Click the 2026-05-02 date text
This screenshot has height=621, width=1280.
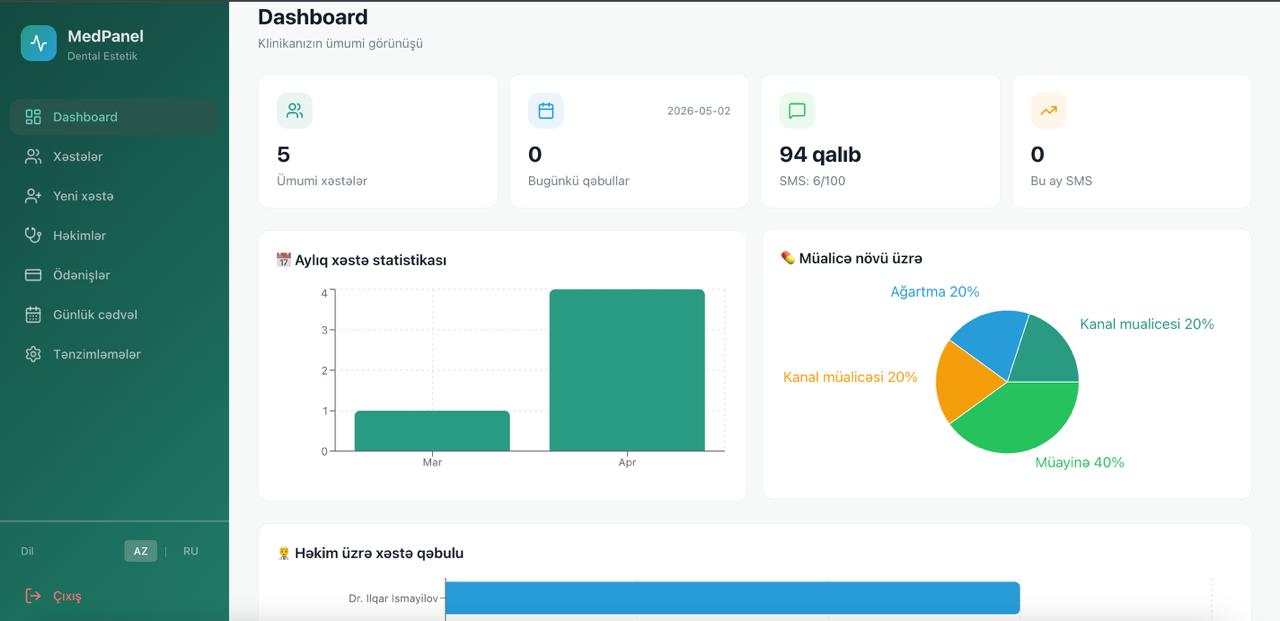point(699,111)
